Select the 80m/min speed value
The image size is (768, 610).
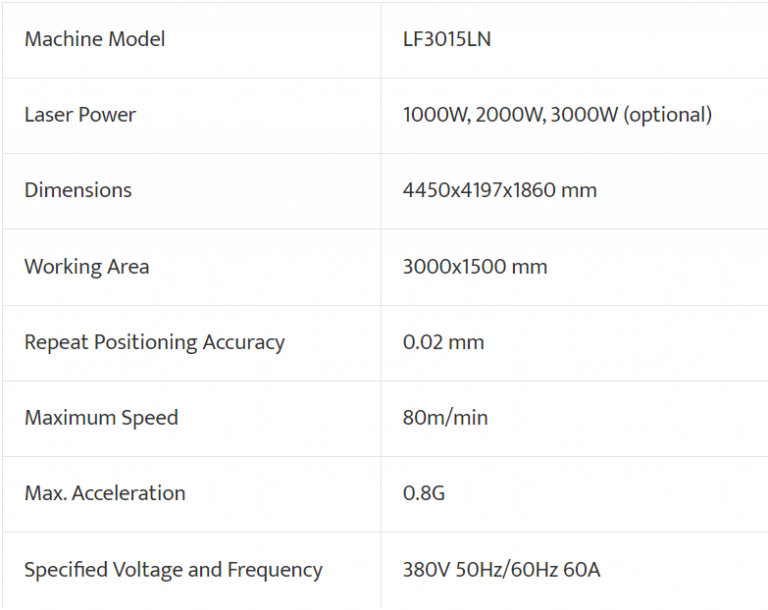[445, 417]
